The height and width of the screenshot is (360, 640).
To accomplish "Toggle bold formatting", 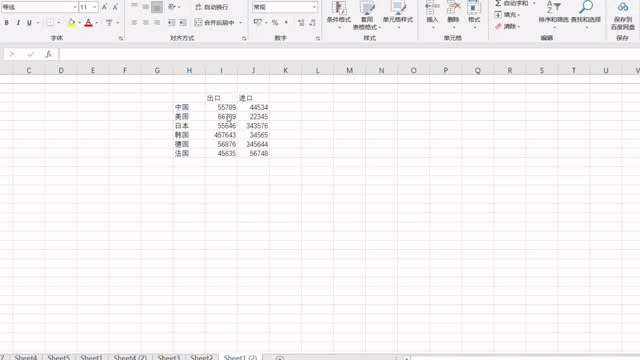I will coord(7,23).
